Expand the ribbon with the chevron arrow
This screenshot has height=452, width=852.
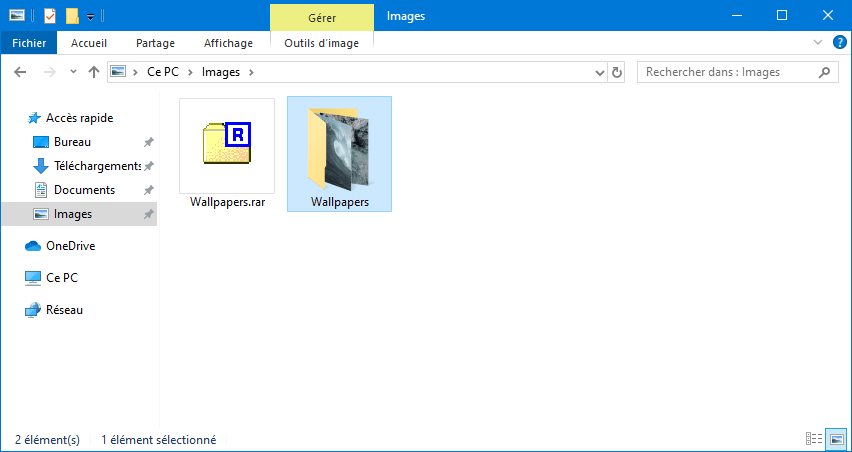click(818, 43)
